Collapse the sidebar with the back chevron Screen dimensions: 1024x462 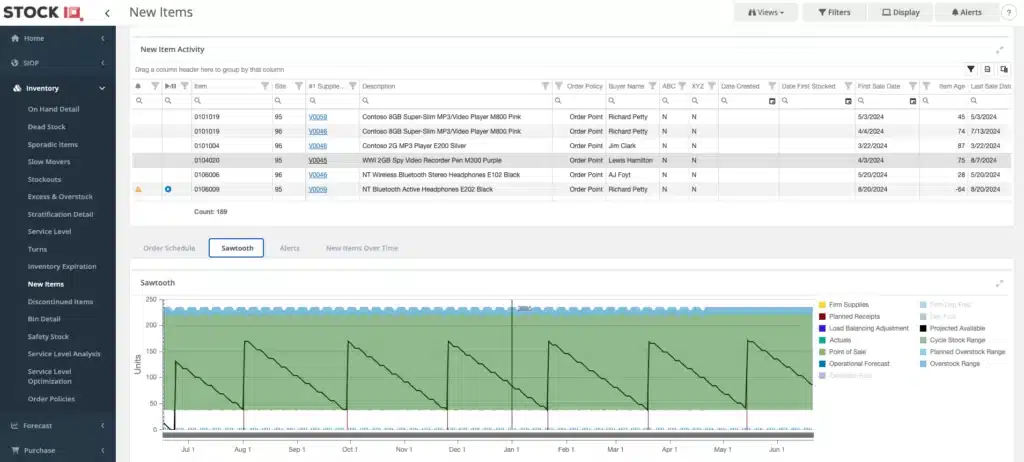click(107, 13)
